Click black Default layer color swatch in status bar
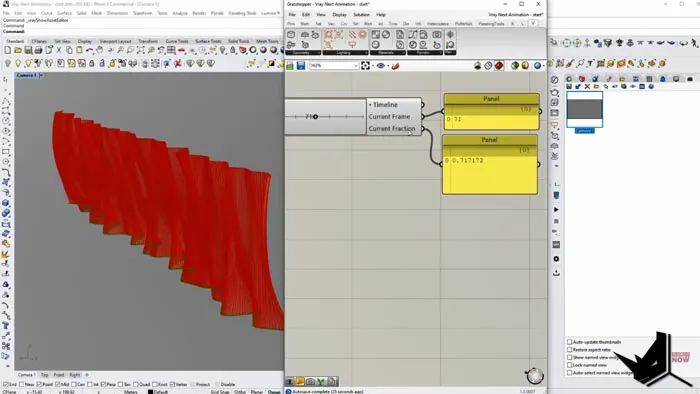Screen dimensions: 700x394 point(150,392)
